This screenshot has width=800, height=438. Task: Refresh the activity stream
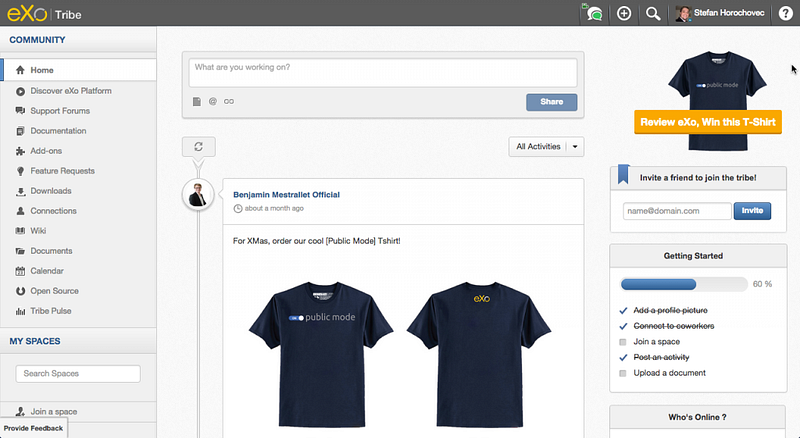pos(198,147)
